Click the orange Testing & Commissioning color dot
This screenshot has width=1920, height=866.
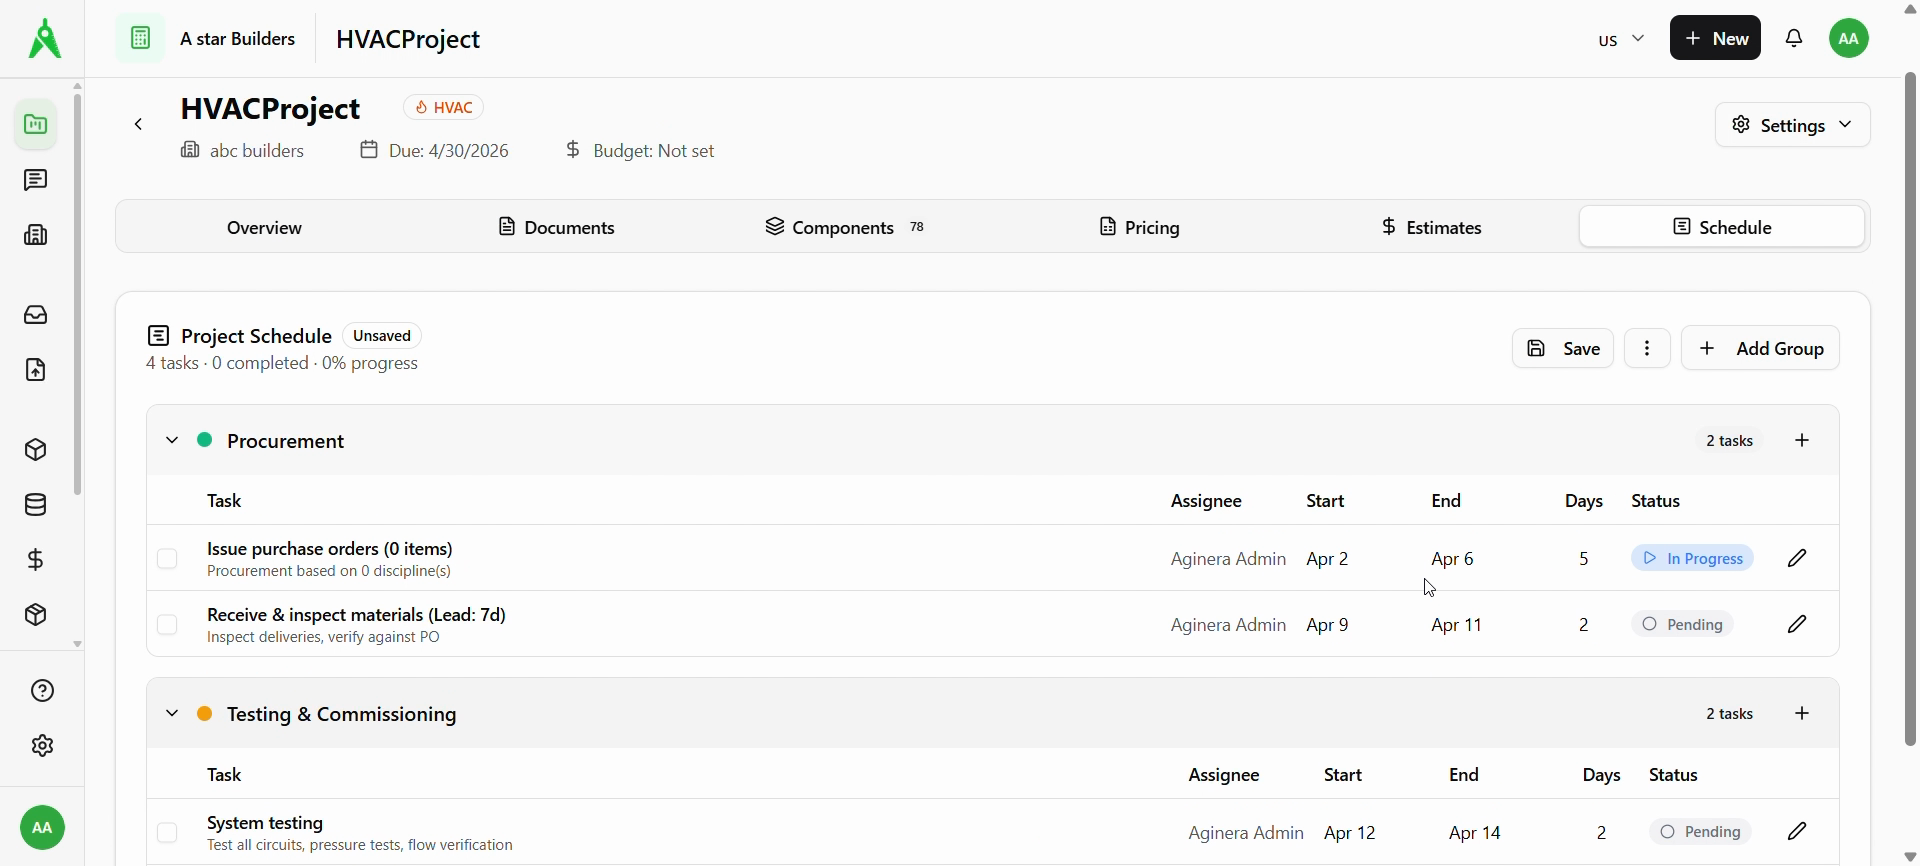(205, 714)
